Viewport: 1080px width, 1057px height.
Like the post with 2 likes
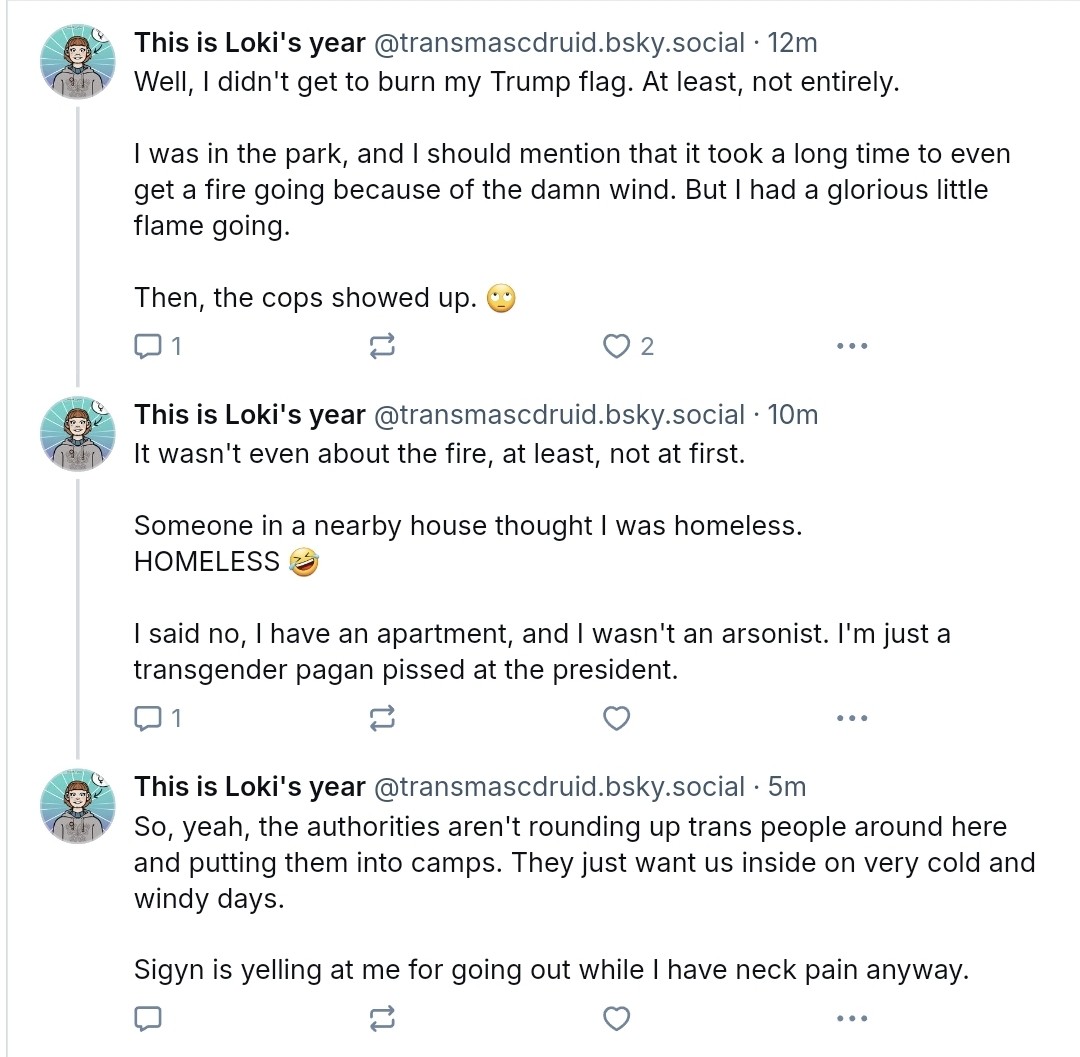(616, 347)
